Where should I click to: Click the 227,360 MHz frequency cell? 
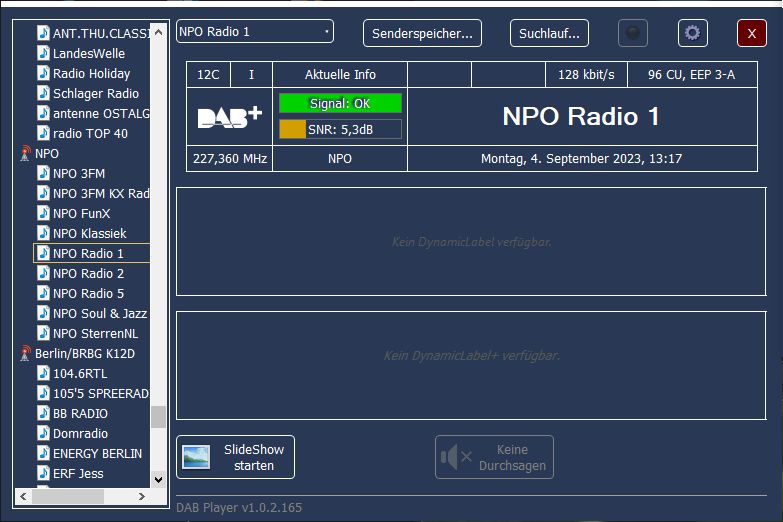tap(230, 158)
